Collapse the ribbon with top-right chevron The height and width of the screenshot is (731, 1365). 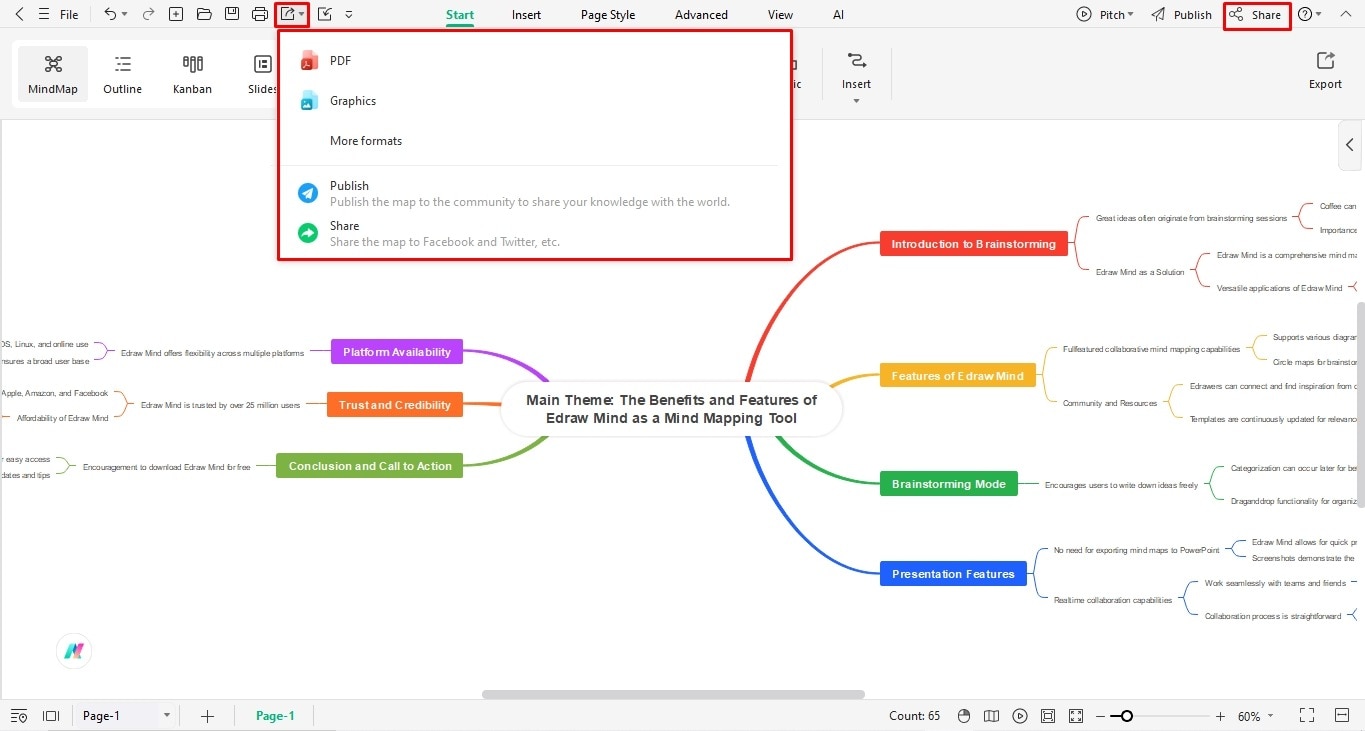1344,15
